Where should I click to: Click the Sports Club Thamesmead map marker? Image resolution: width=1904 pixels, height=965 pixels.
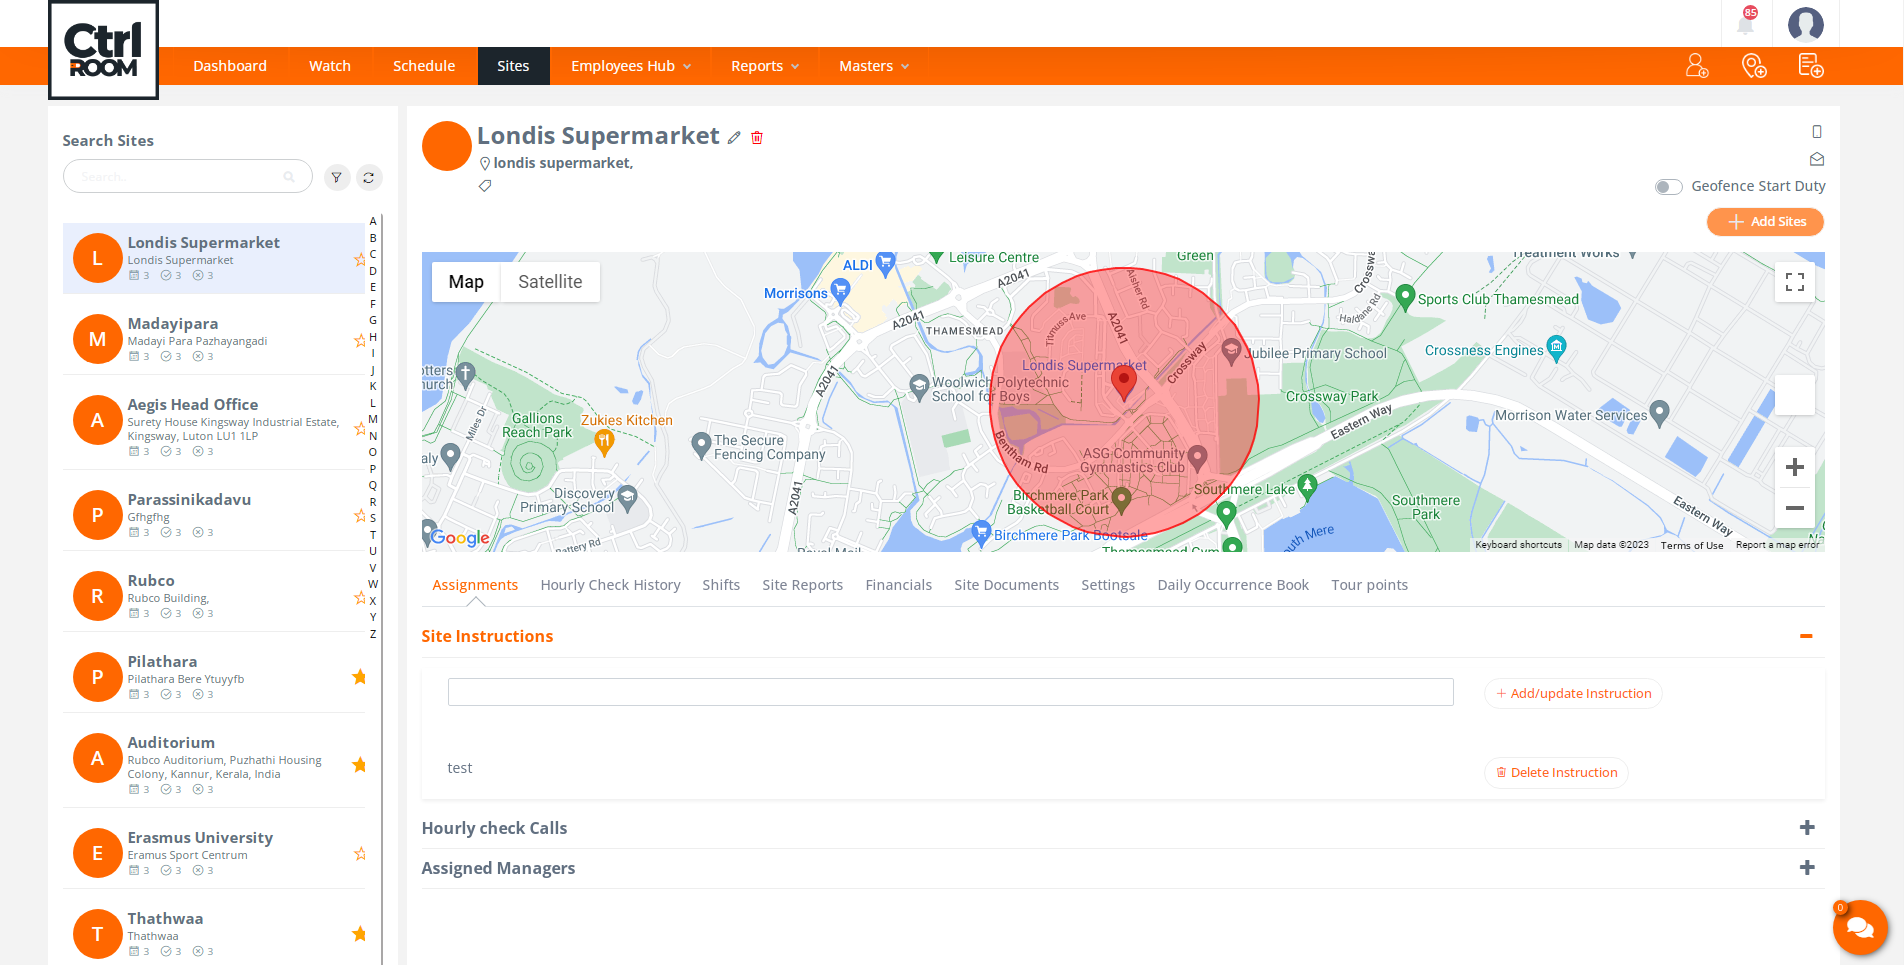1405,297
